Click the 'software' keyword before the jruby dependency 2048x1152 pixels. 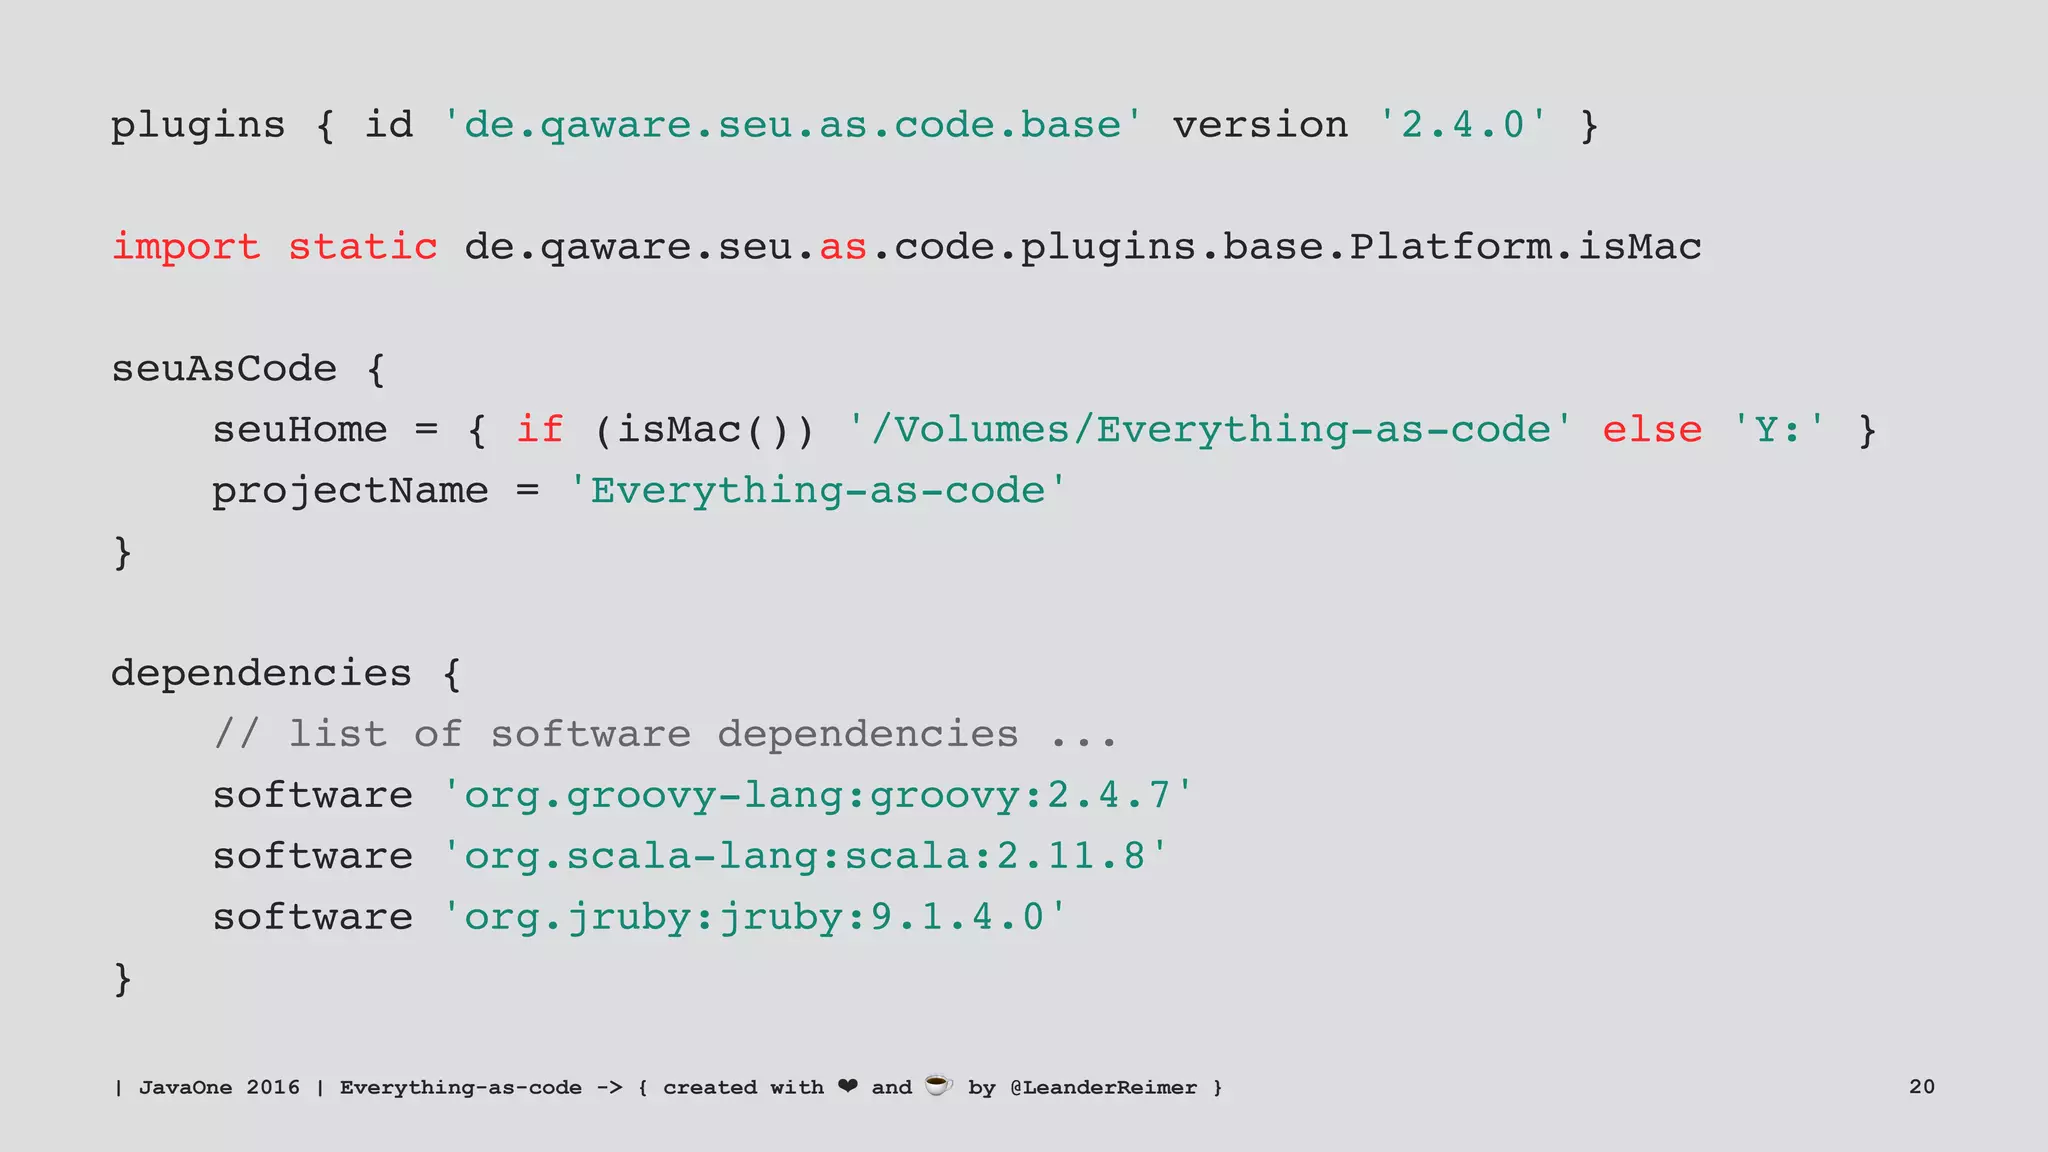click(312, 917)
